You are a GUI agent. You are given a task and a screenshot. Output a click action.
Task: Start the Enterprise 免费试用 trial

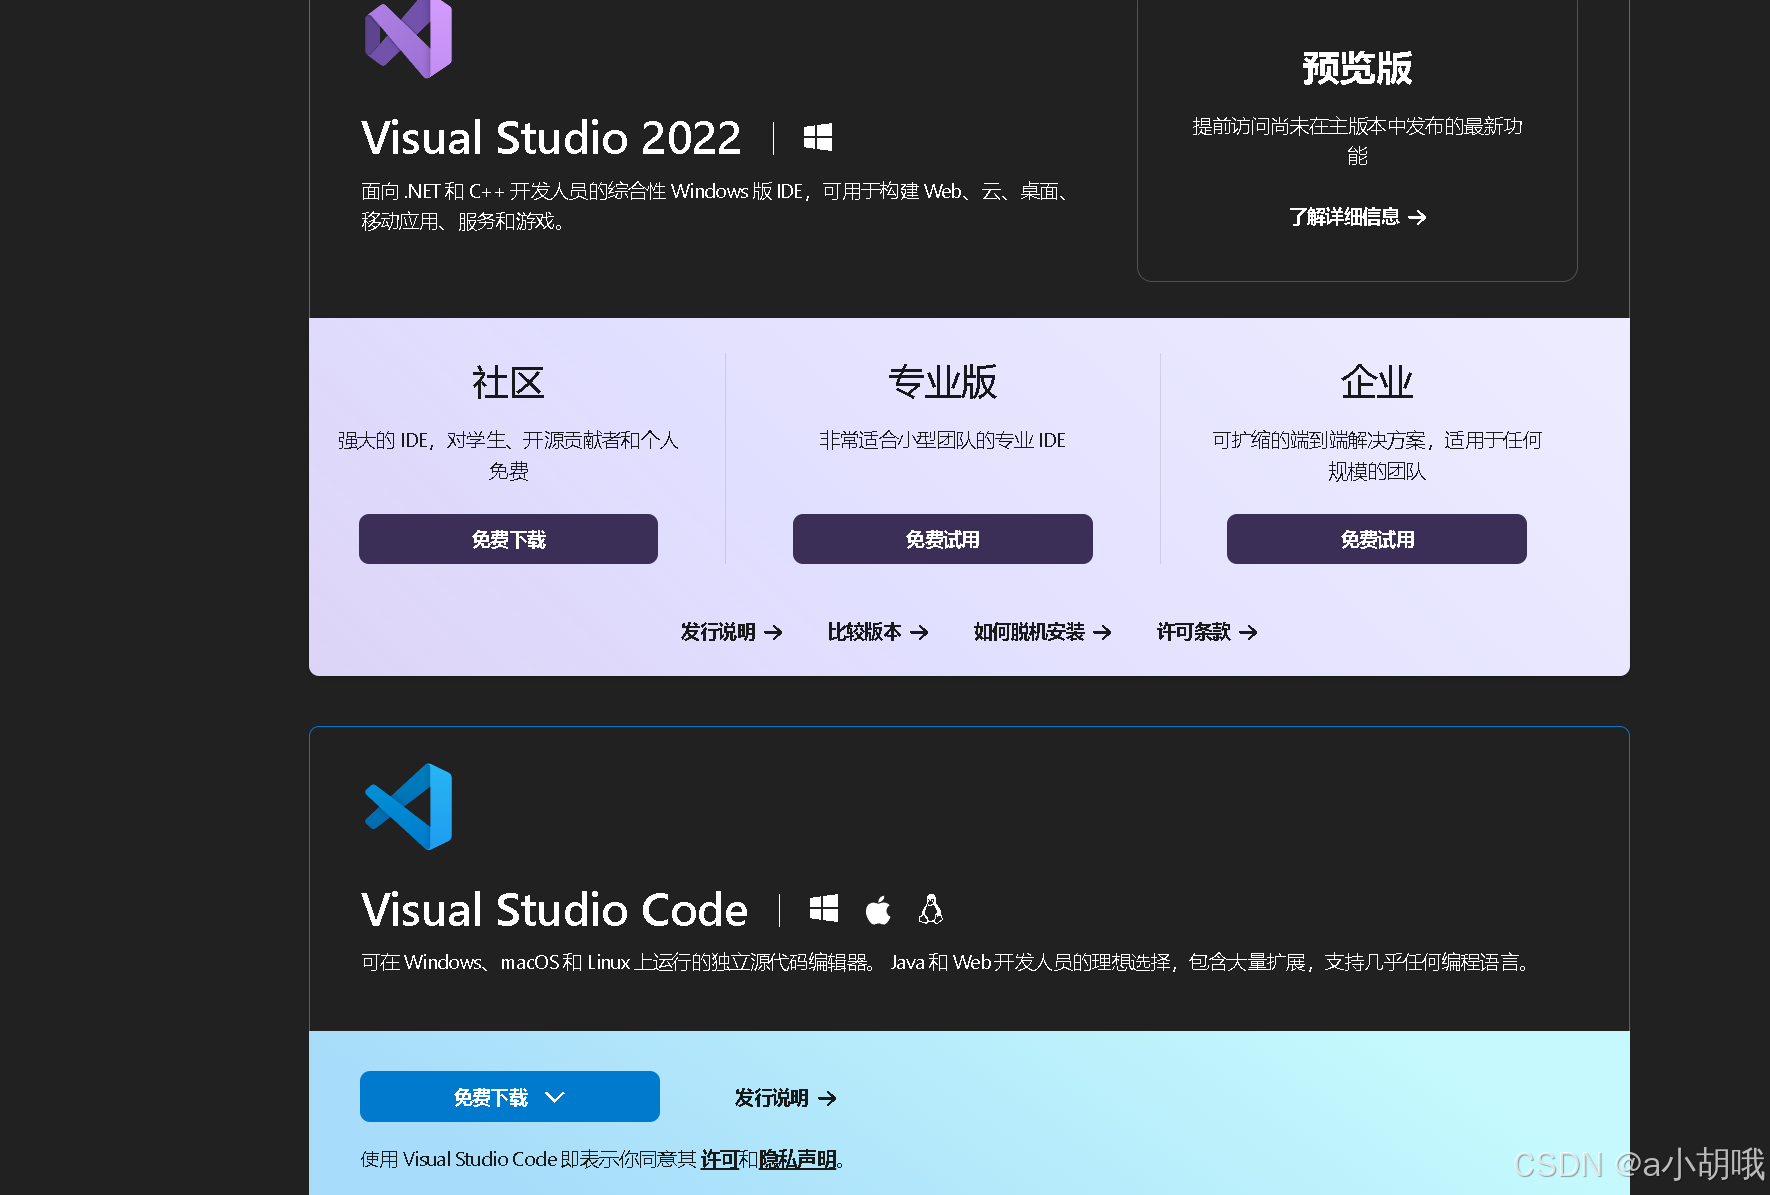click(1377, 539)
